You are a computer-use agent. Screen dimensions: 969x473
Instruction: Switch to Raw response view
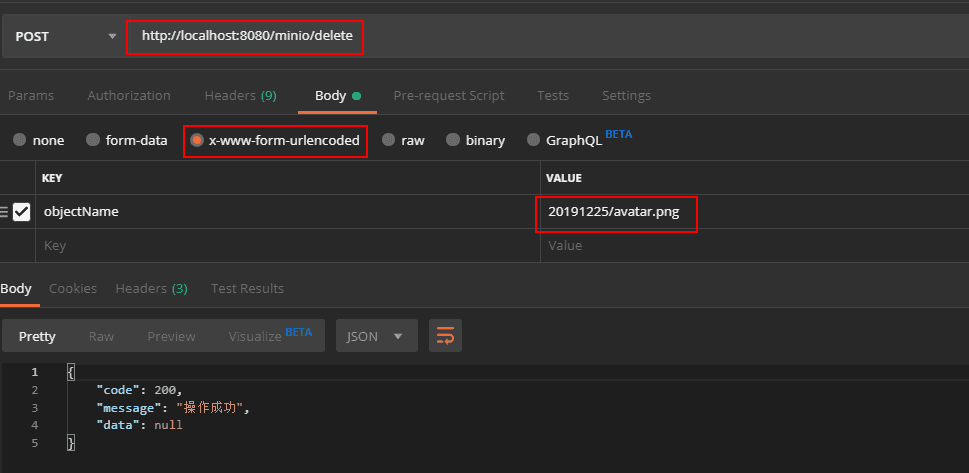pyautogui.click(x=101, y=336)
